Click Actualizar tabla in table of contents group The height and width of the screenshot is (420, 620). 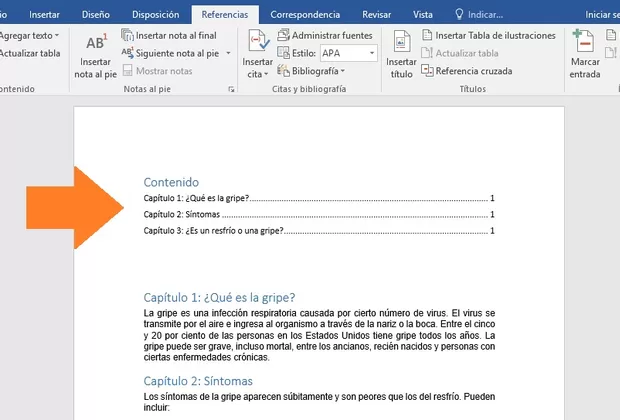[30, 53]
